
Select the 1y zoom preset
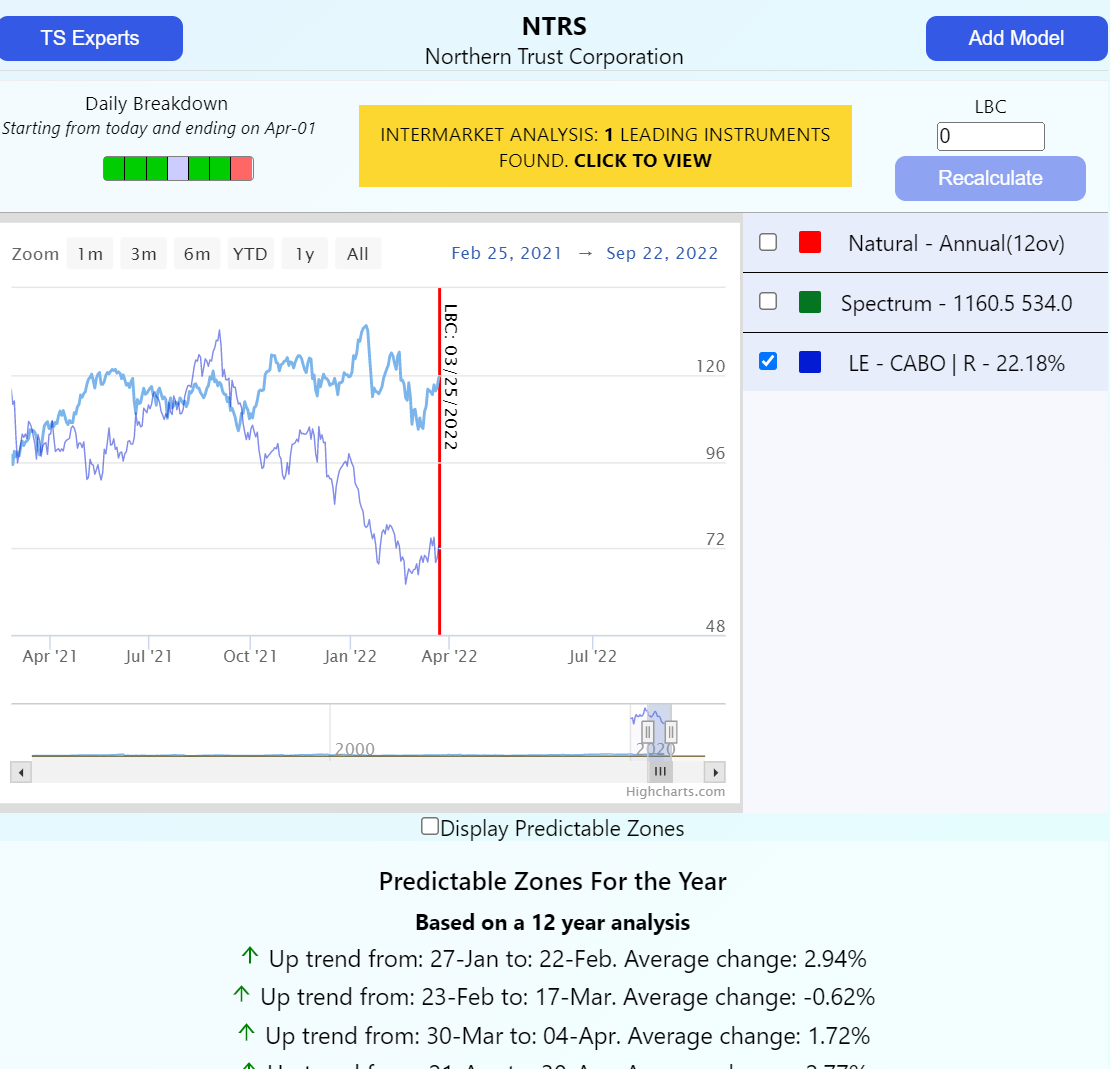pos(304,253)
